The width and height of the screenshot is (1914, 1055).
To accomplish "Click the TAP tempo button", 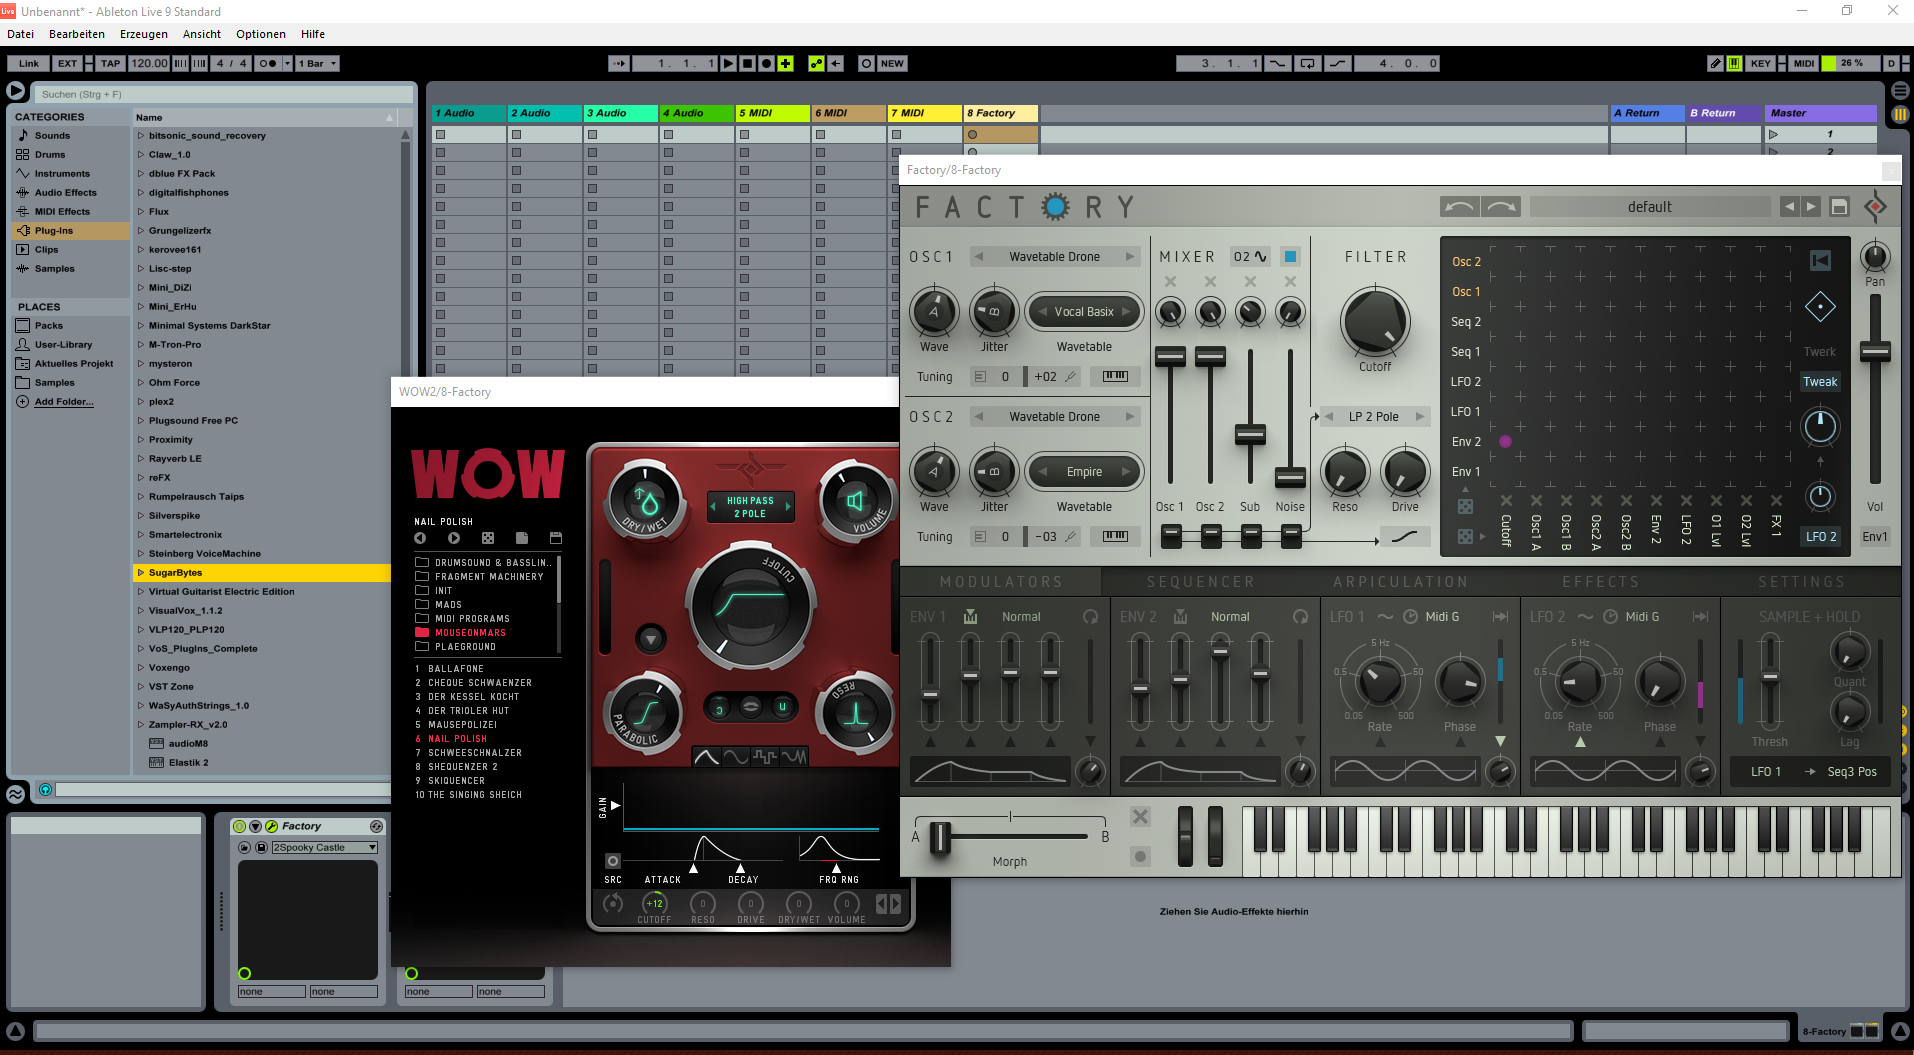I will pos(110,63).
